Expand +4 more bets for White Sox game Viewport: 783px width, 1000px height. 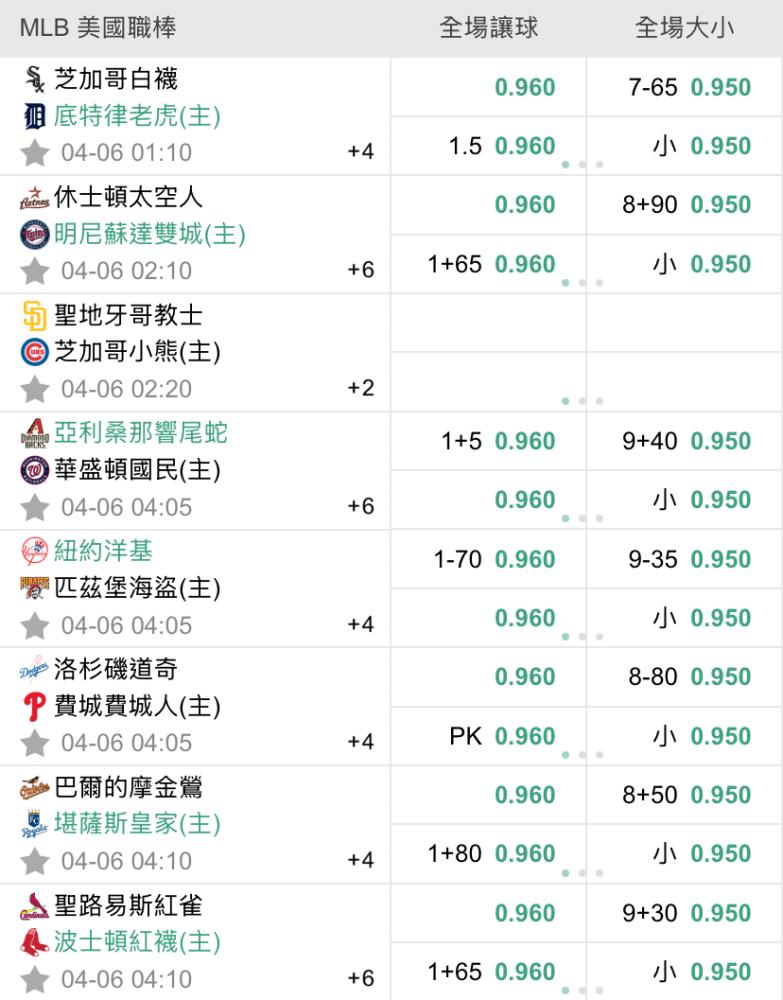361,152
